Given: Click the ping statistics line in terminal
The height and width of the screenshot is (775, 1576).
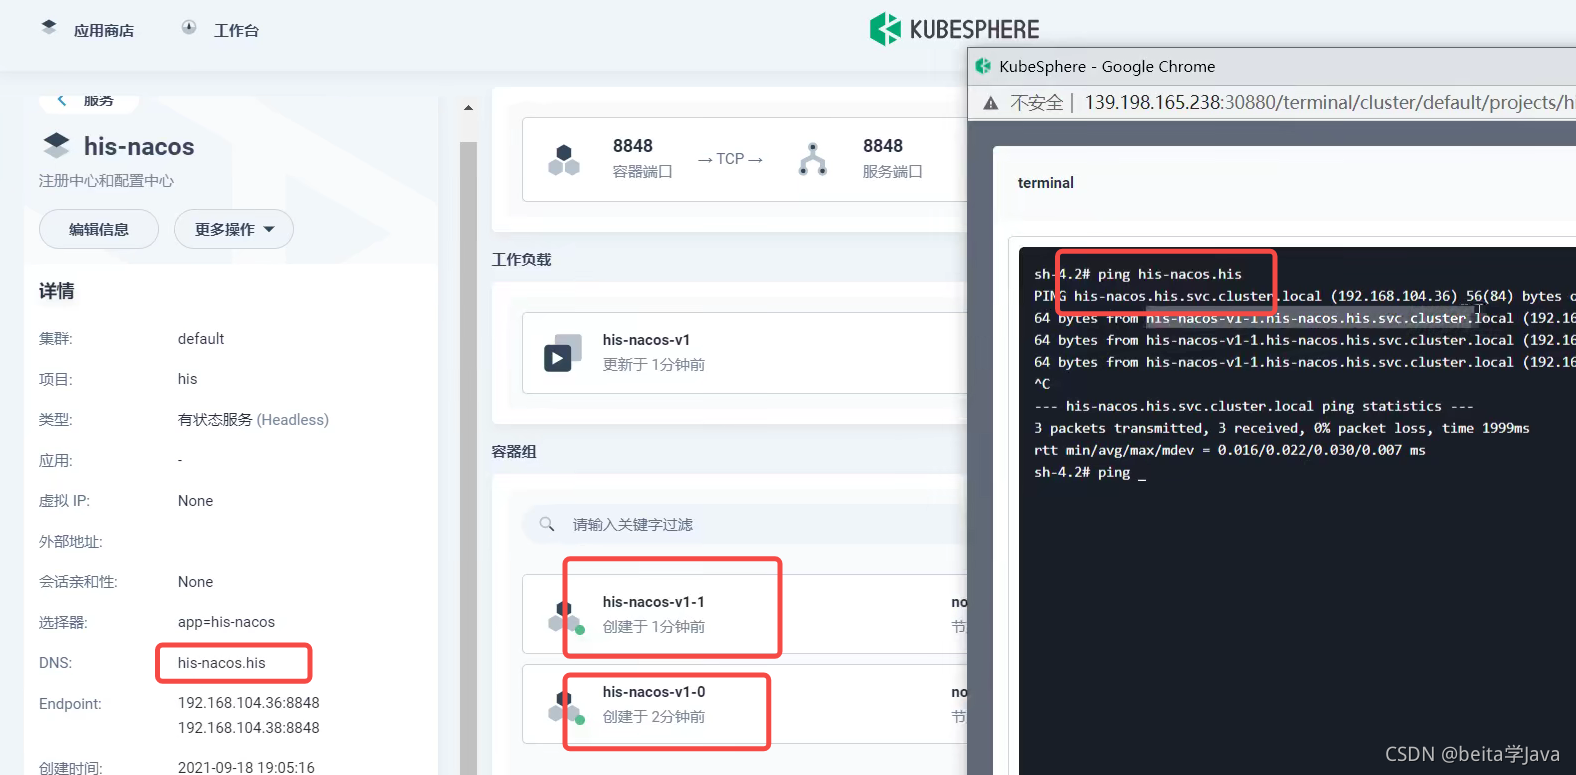Looking at the screenshot, I should pyautogui.click(x=1253, y=406).
